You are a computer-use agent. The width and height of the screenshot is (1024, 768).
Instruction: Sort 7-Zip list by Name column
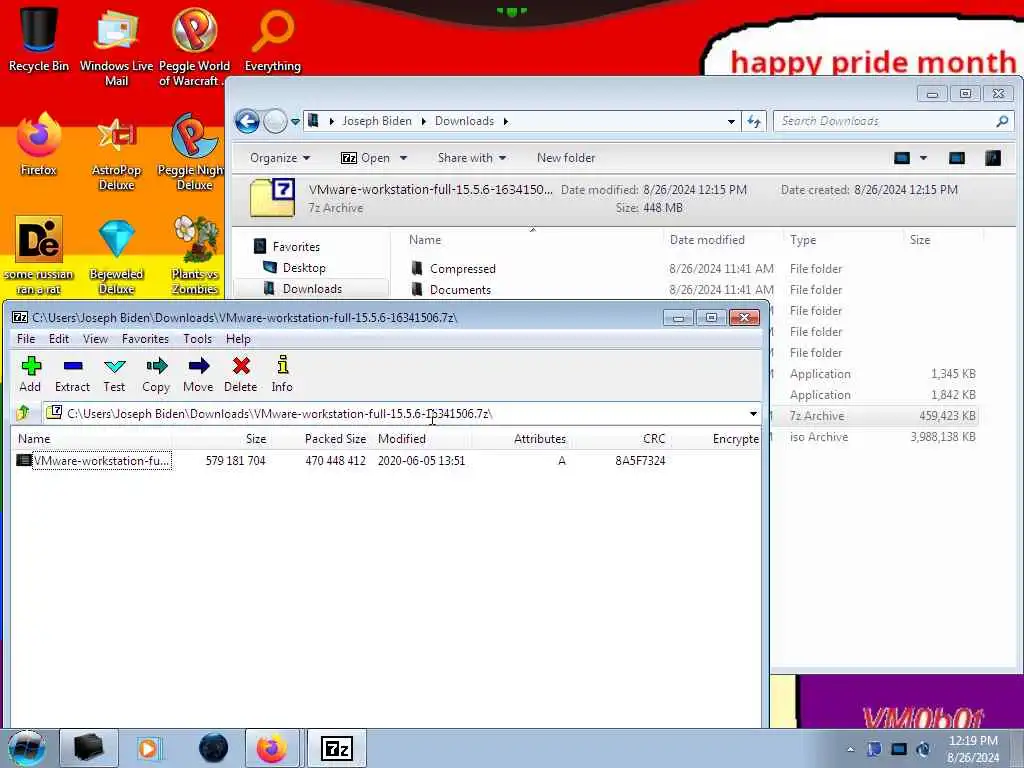tap(91, 439)
